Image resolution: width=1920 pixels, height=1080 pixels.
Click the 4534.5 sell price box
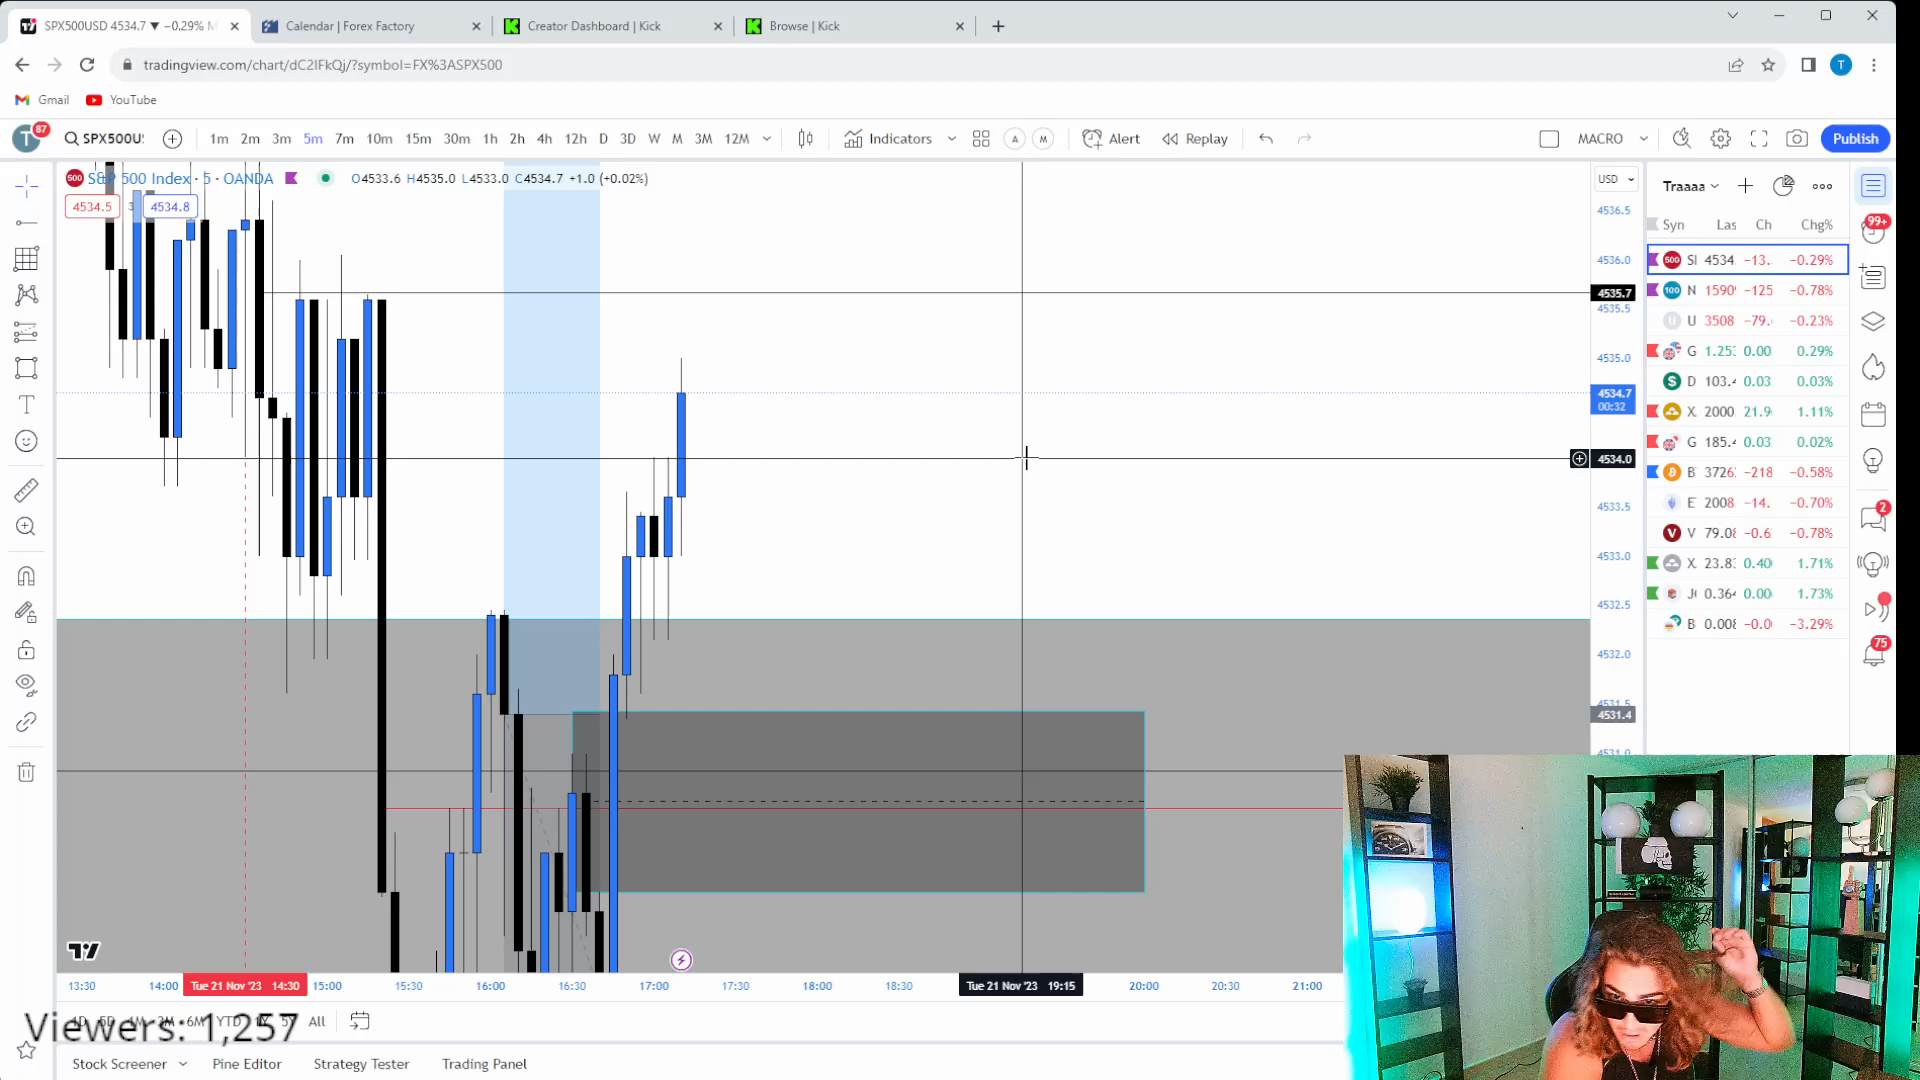92,207
